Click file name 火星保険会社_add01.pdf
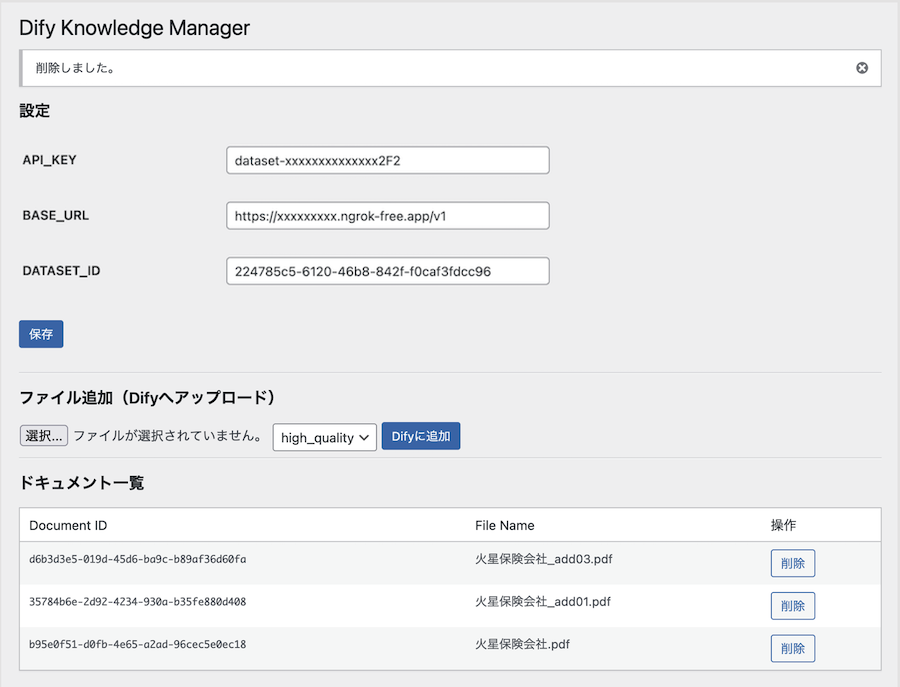Screen dimensions: 900x687 click(x=542, y=601)
